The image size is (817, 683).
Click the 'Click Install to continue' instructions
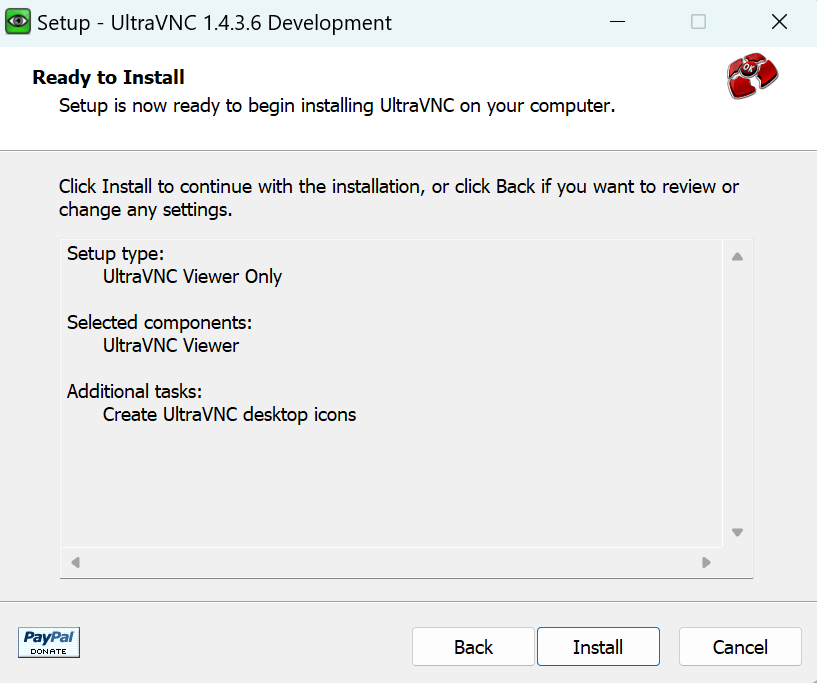(399, 198)
